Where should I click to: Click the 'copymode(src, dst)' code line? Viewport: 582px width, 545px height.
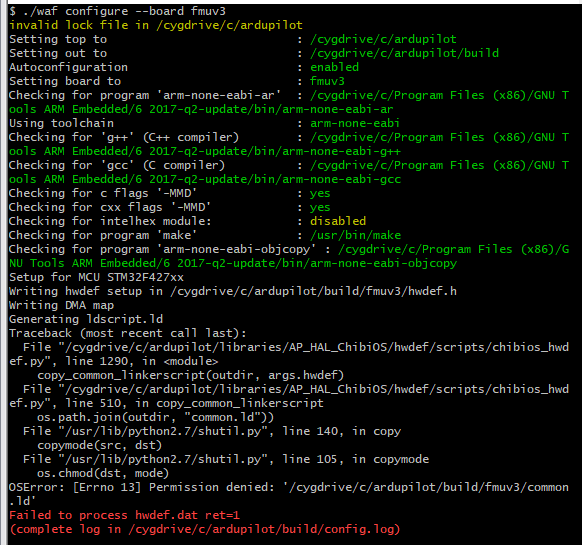click(99, 445)
